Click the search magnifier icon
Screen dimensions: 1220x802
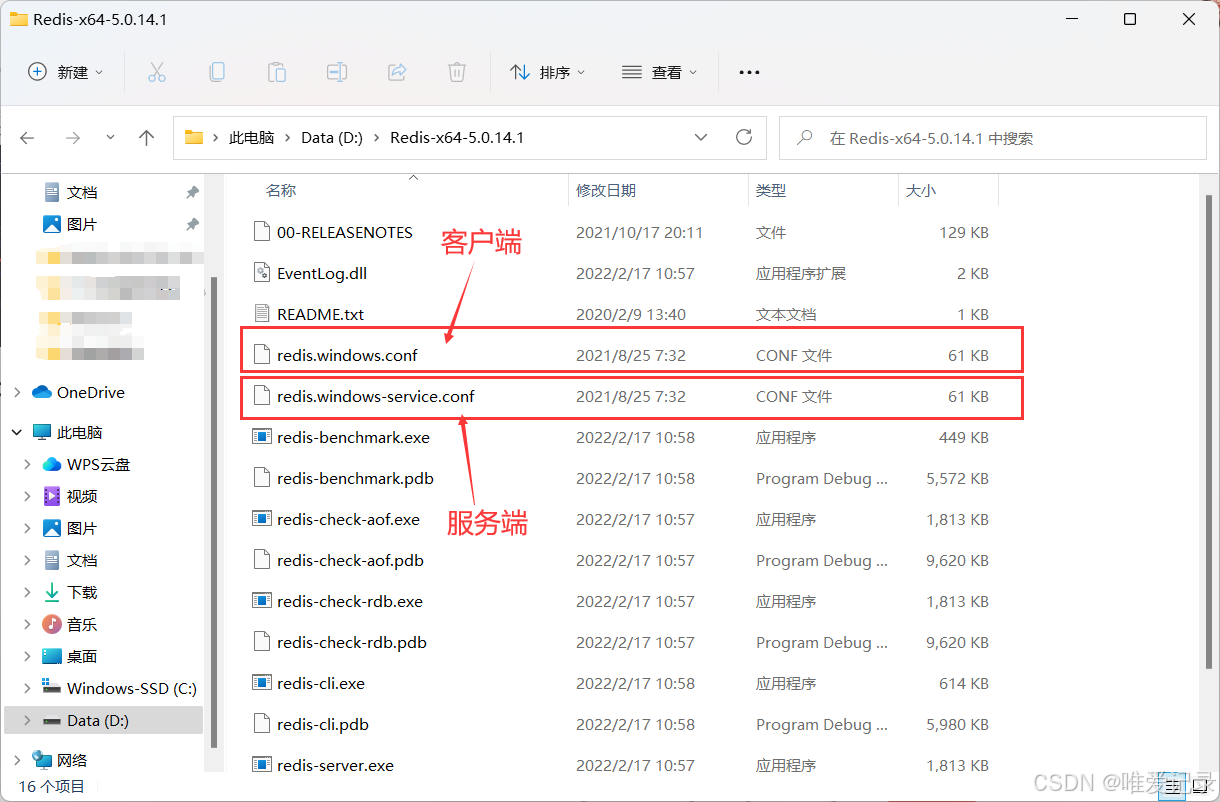tap(804, 138)
